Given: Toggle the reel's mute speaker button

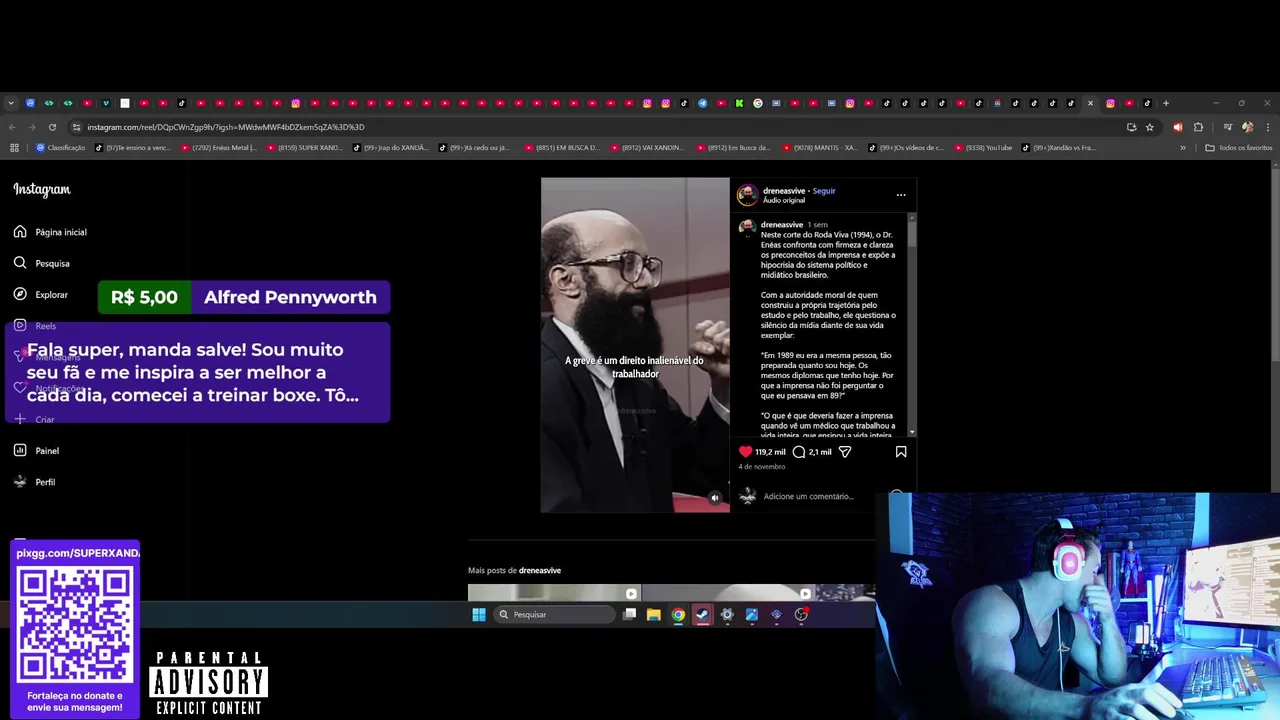Looking at the screenshot, I should (x=714, y=498).
